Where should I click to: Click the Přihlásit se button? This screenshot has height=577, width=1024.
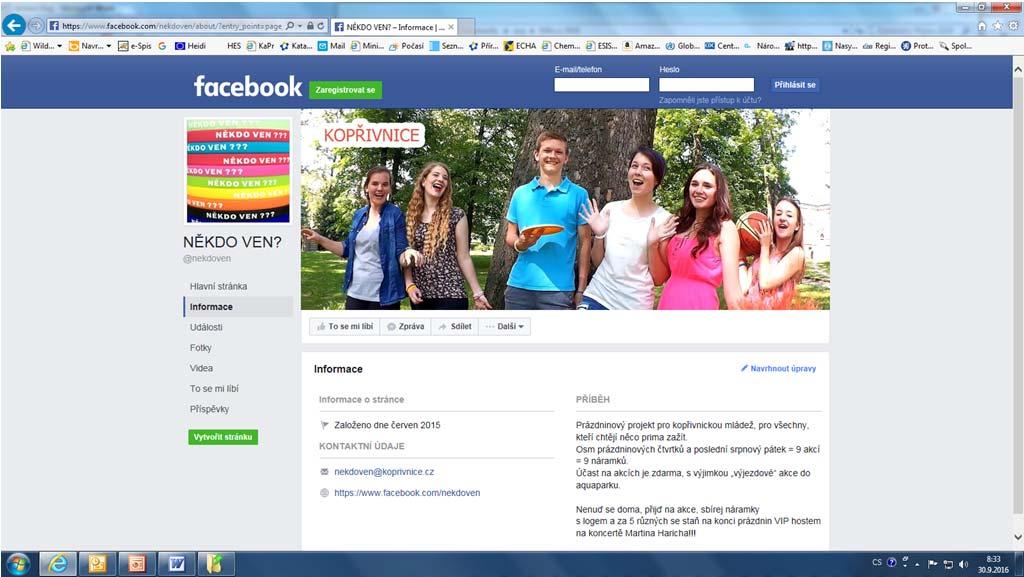[795, 85]
